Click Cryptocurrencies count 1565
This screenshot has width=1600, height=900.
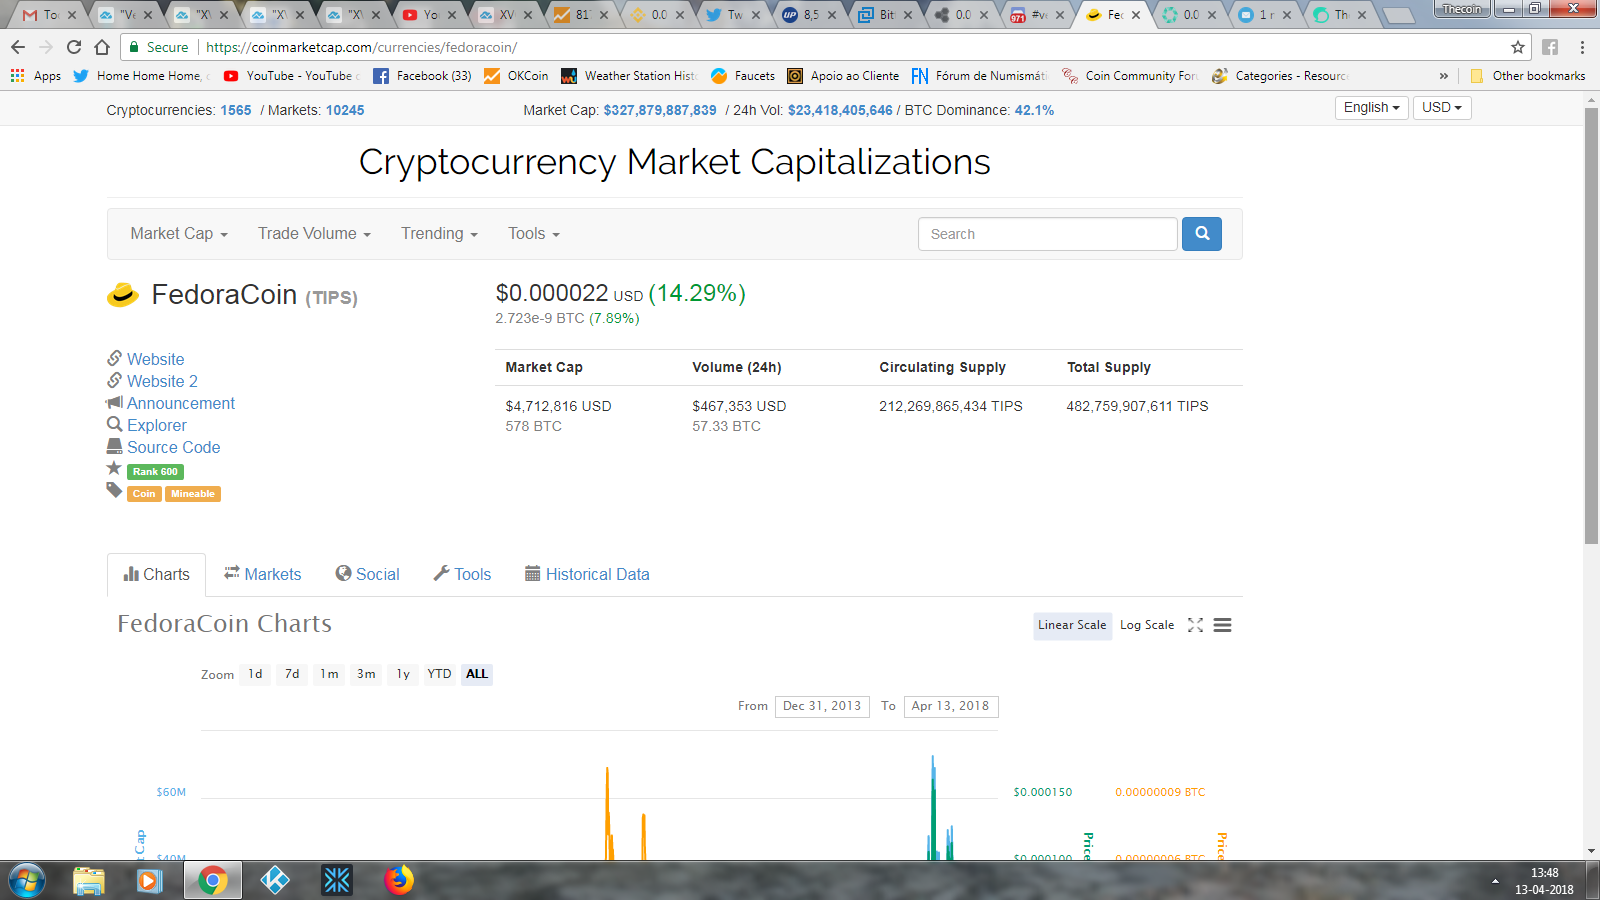pyautogui.click(x=236, y=110)
